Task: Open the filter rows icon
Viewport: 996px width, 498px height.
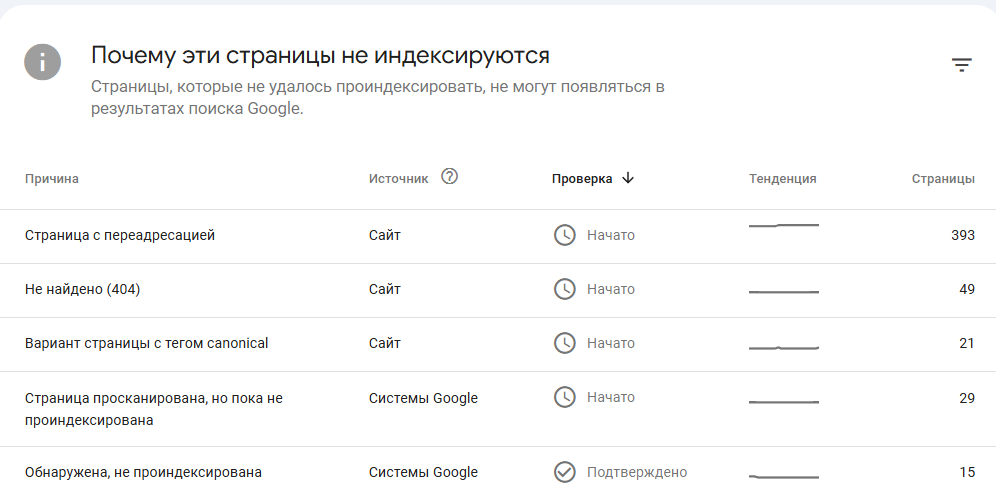Action: coord(961,65)
